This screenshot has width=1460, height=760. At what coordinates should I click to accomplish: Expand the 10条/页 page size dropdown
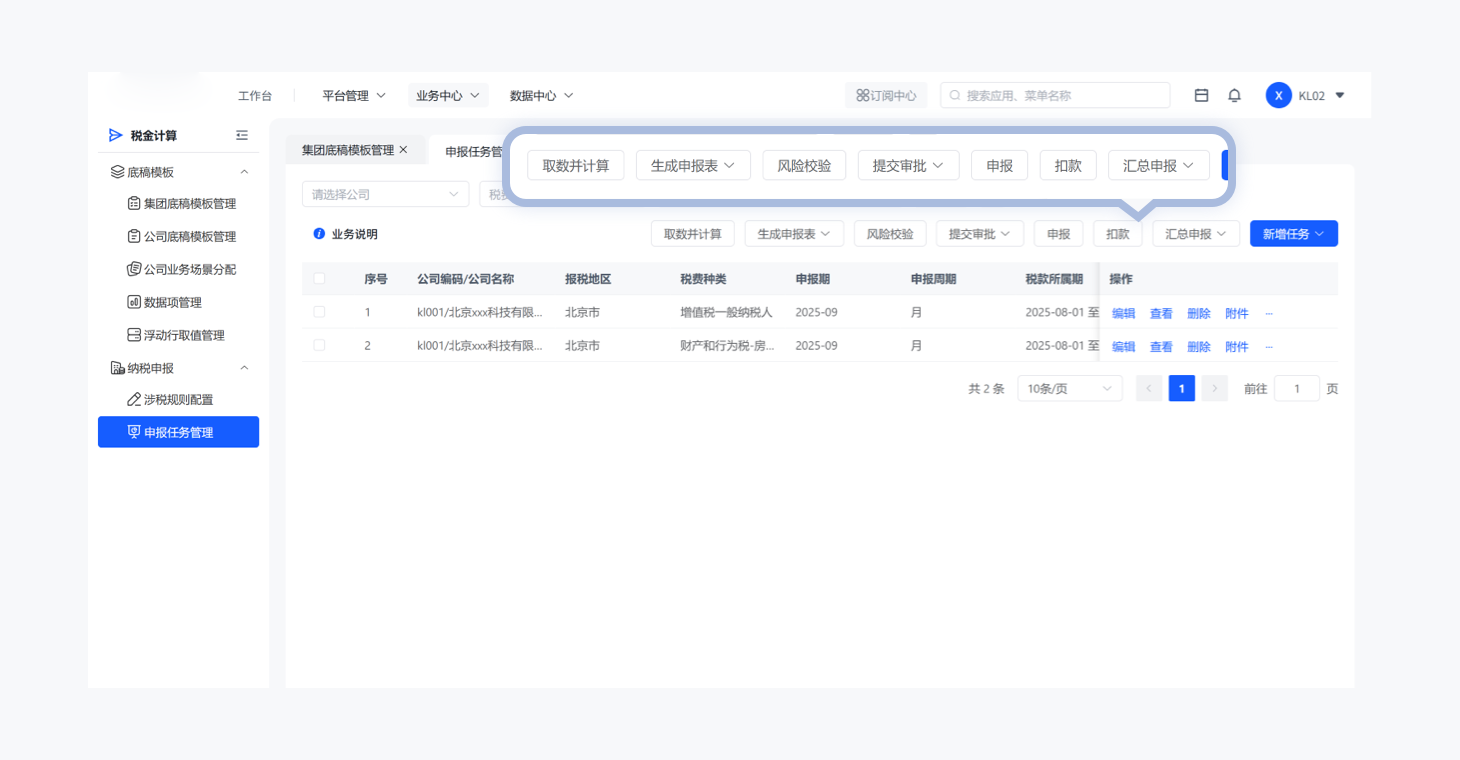point(1070,389)
